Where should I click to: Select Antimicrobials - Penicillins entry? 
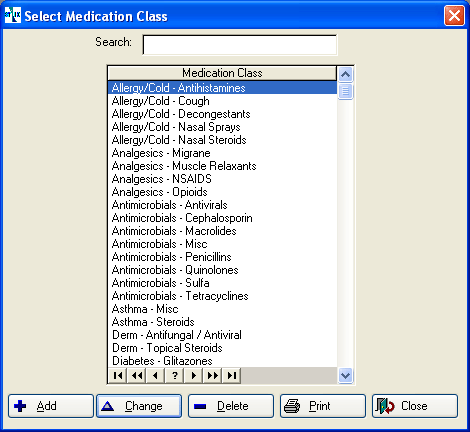[222, 257]
